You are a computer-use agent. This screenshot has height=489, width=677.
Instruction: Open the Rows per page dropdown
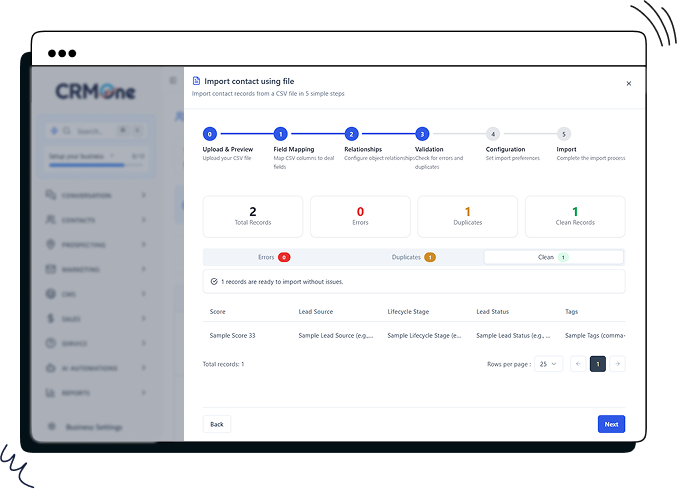549,364
